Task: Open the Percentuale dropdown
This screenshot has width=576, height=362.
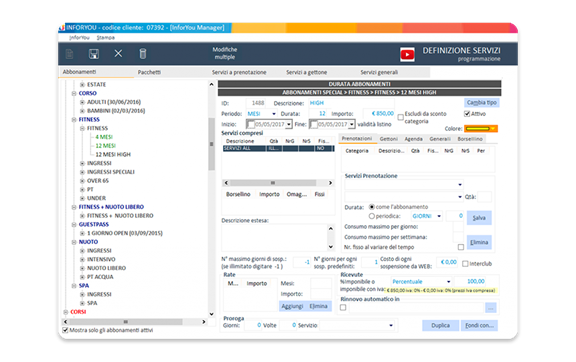Action: (x=449, y=282)
